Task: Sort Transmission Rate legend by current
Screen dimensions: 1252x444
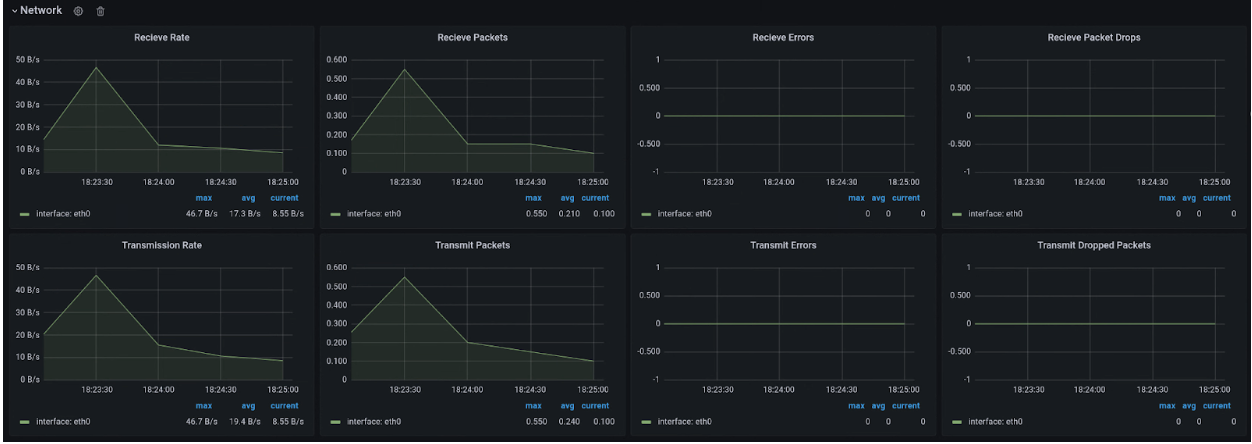Action: [x=284, y=406]
